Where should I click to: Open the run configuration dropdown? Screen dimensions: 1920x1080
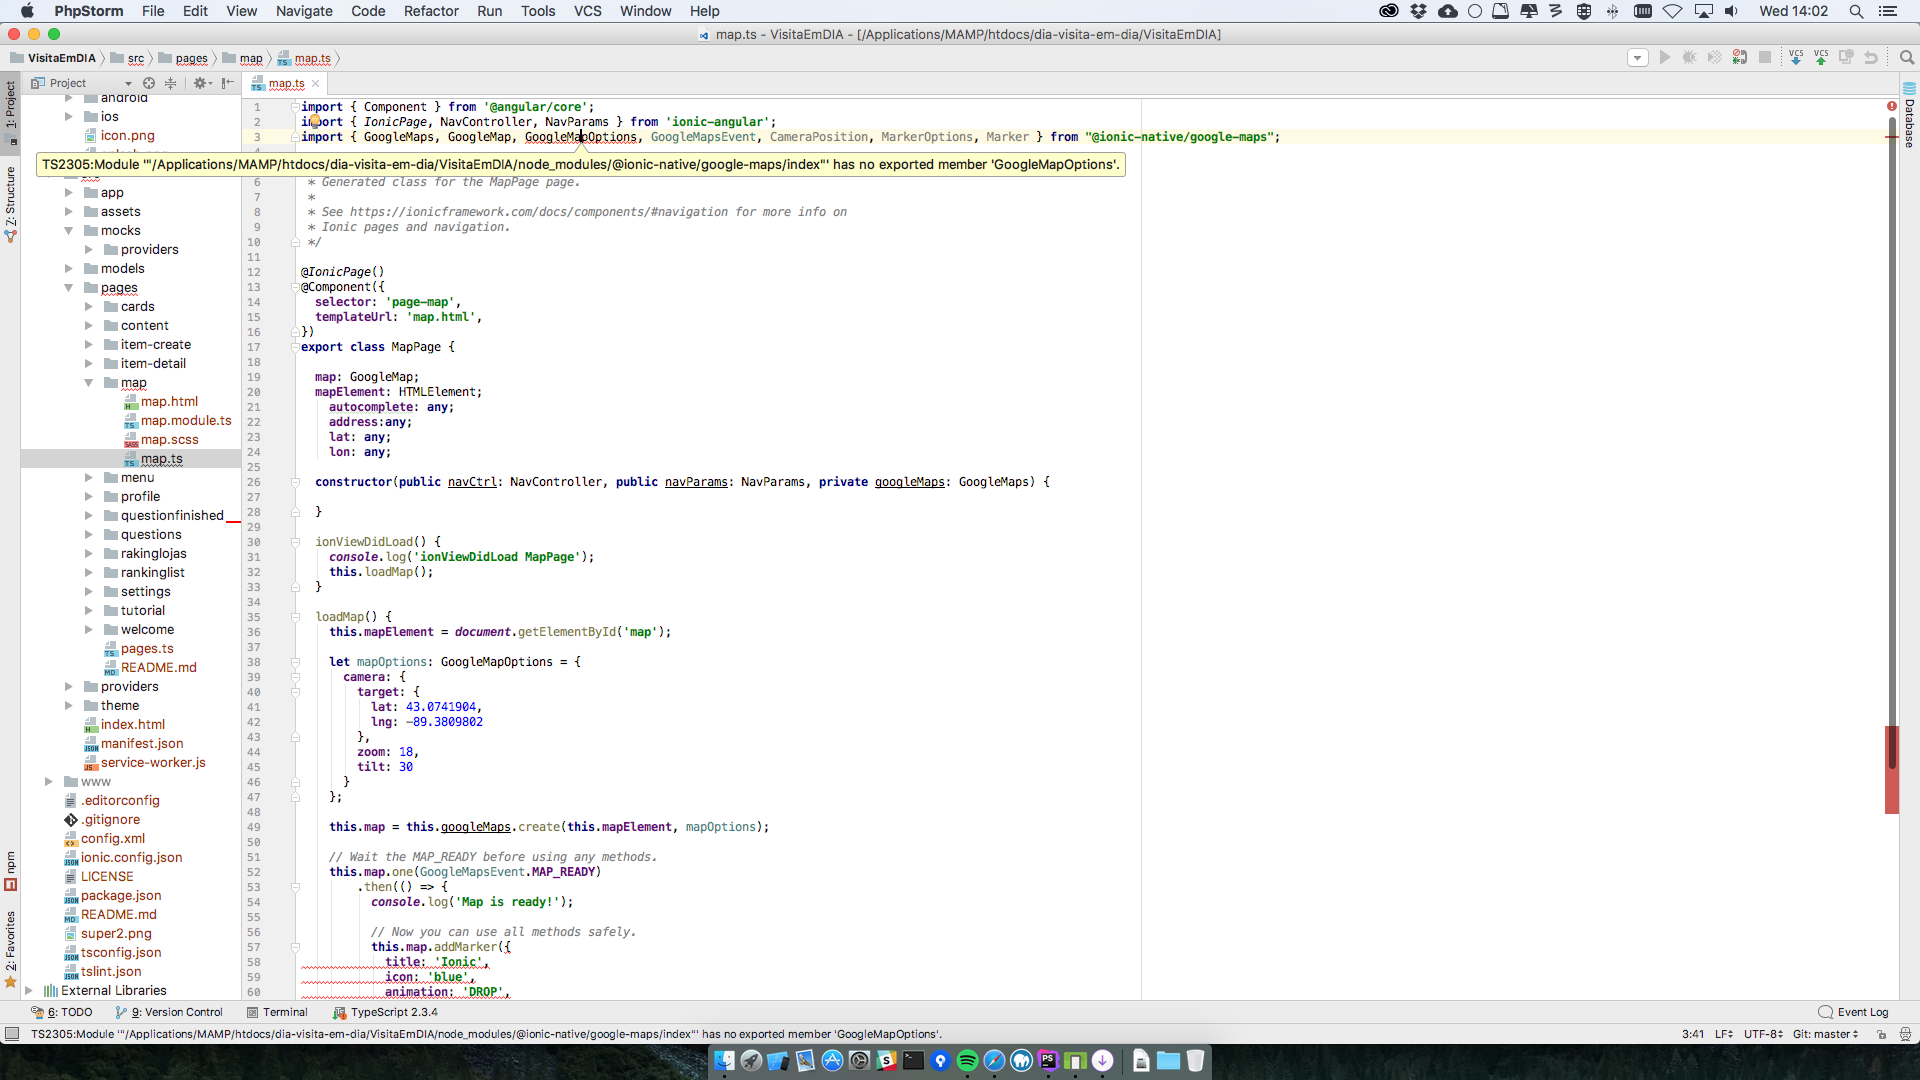1638,58
